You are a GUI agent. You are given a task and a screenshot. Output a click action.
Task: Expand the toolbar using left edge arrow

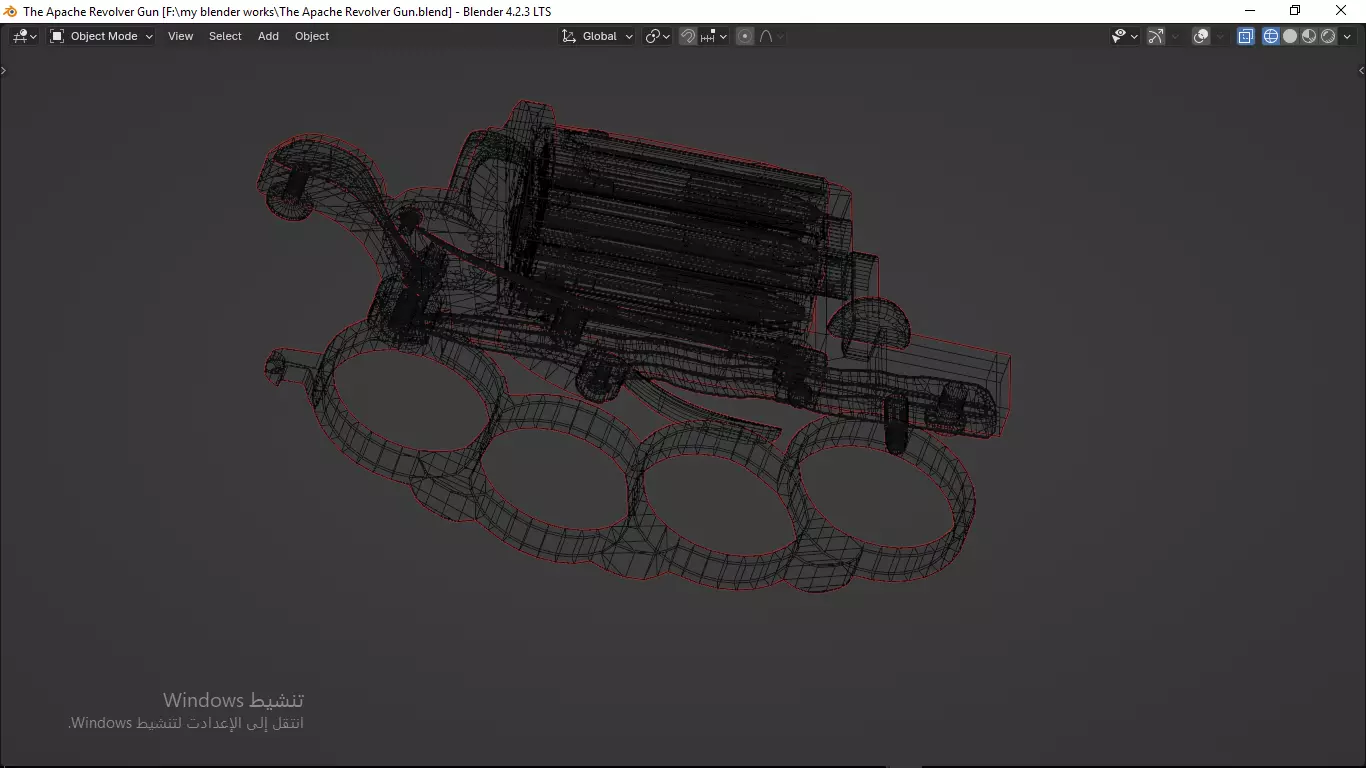coord(4,70)
